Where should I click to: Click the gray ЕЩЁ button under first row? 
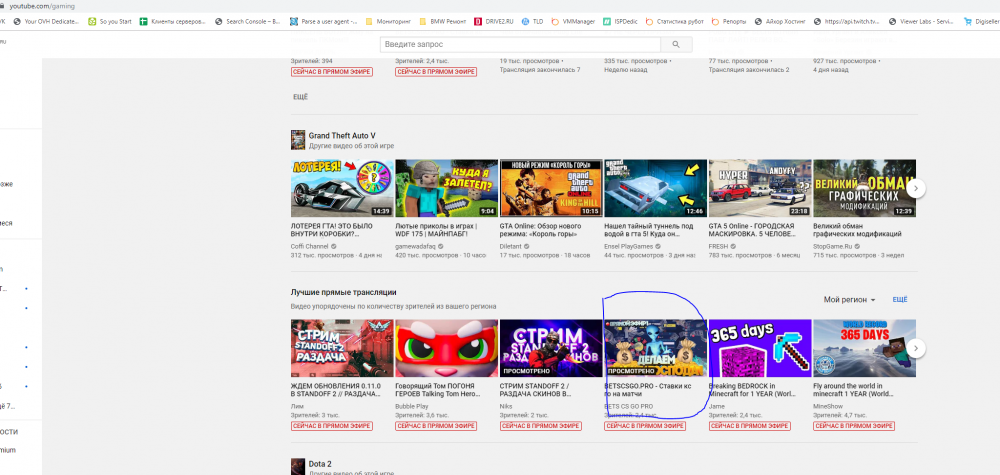tap(300, 97)
